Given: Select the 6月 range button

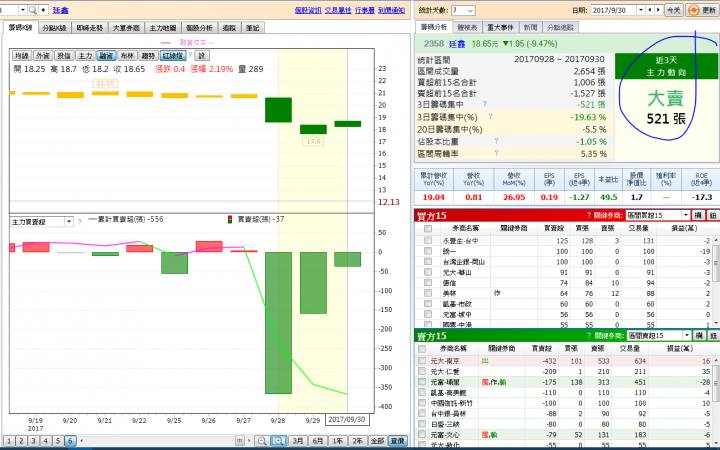Looking at the screenshot, I should coord(318,441).
